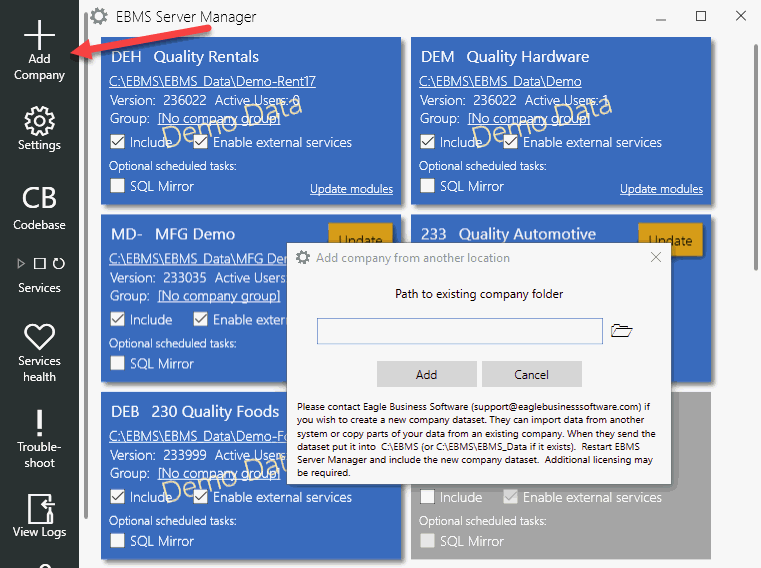Browse for folder using the folder icon
The height and width of the screenshot is (568, 761).
coord(621,331)
